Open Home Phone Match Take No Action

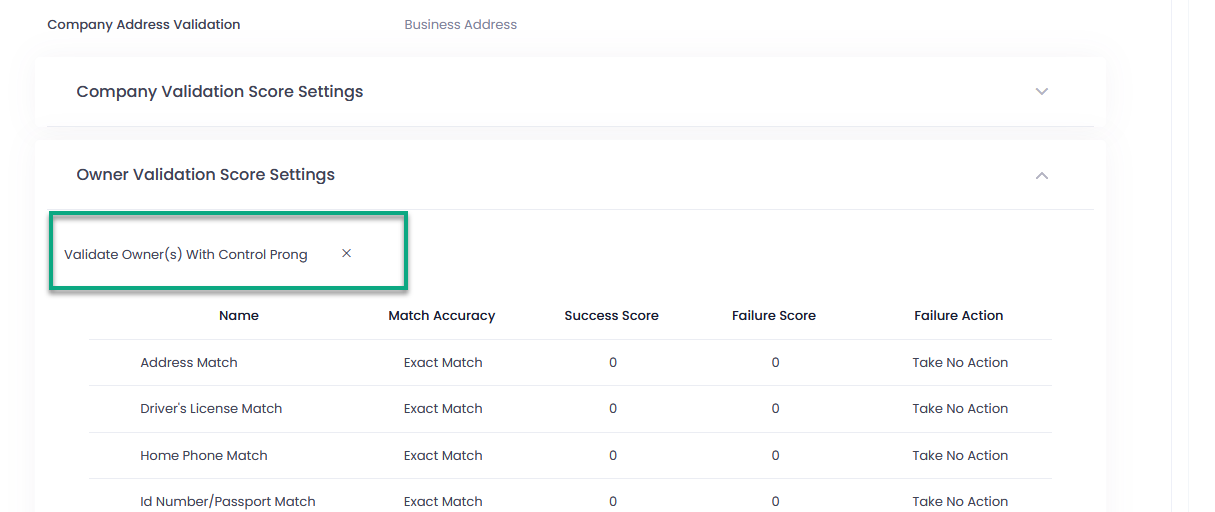[x=960, y=456]
